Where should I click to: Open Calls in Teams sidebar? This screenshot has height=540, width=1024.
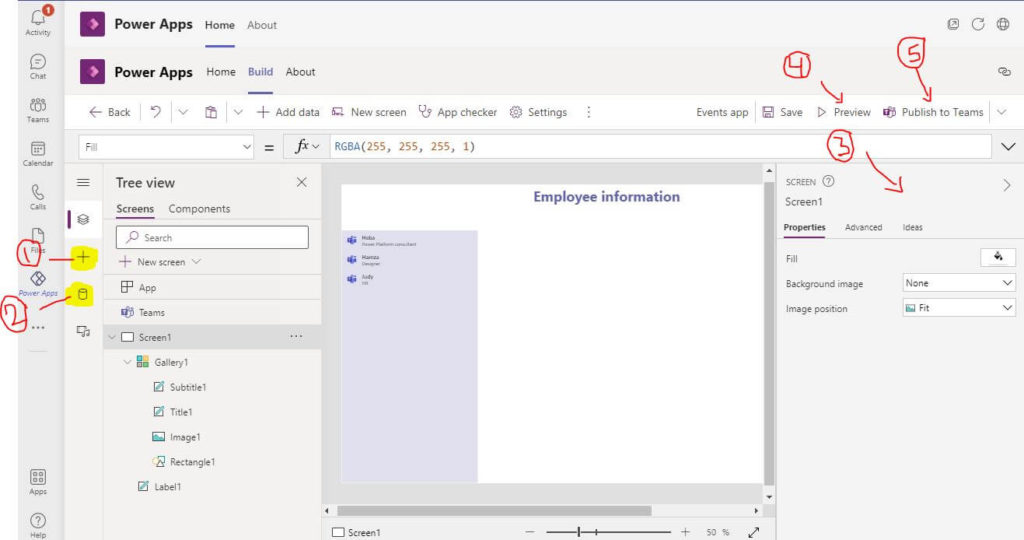38,197
